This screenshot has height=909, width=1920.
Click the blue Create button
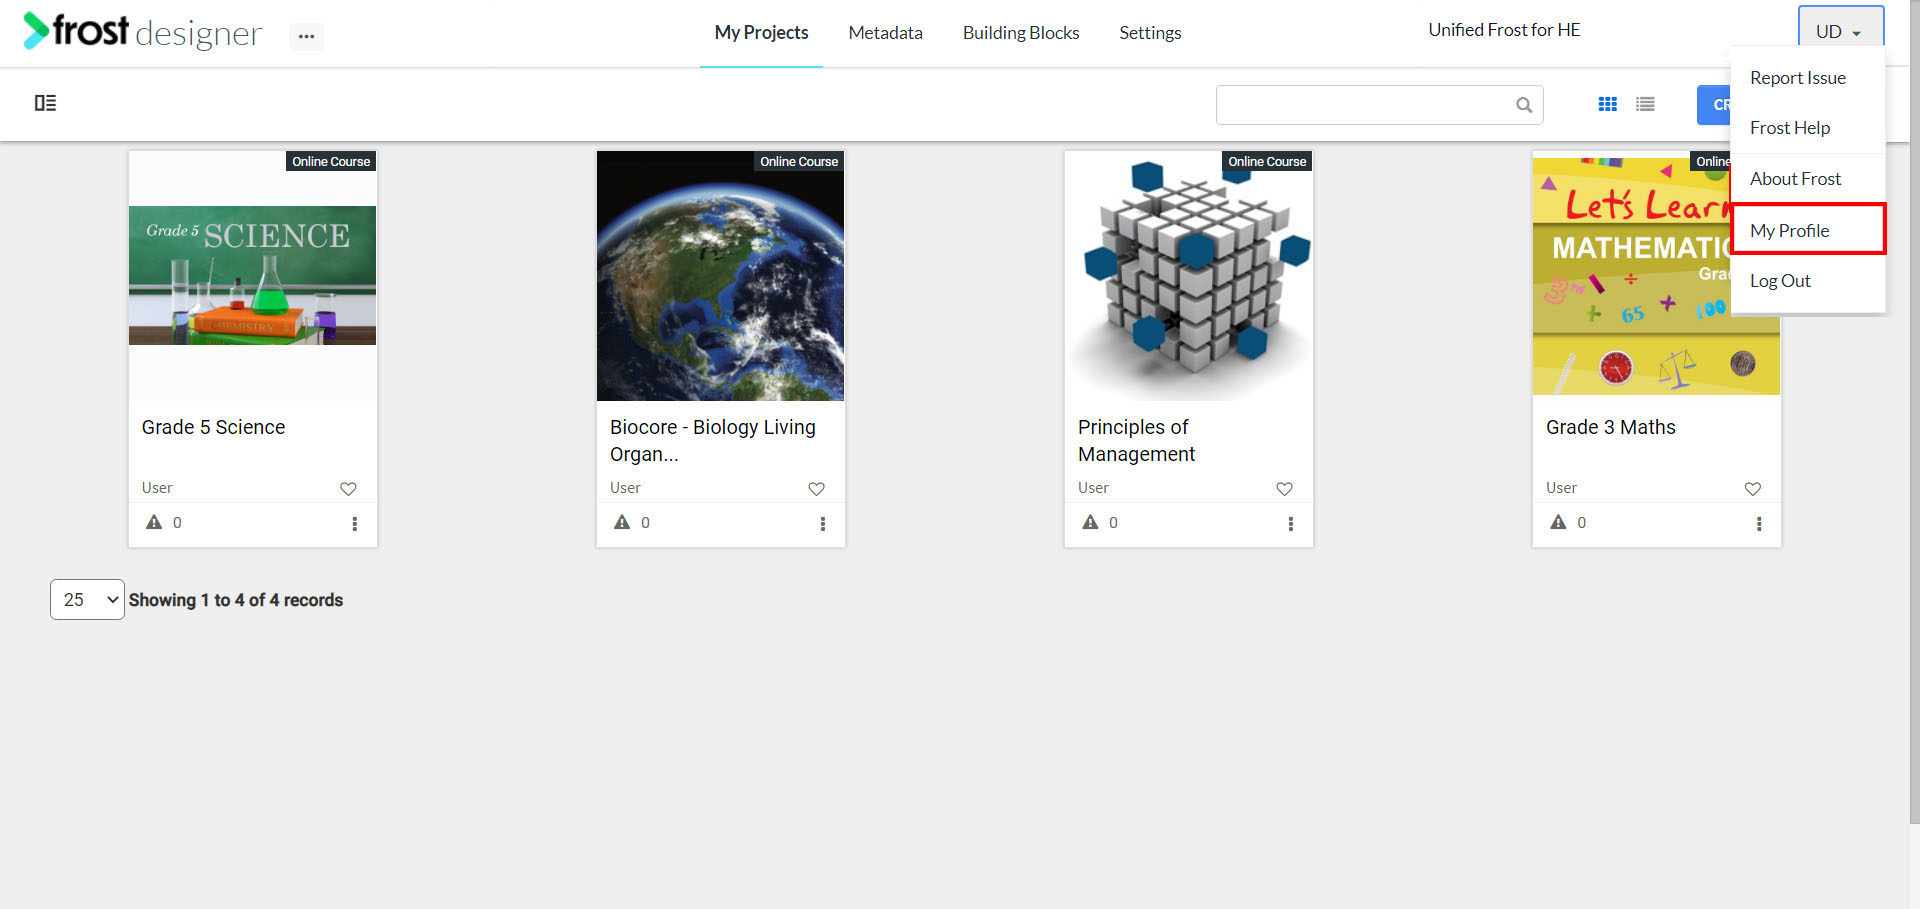[1714, 105]
